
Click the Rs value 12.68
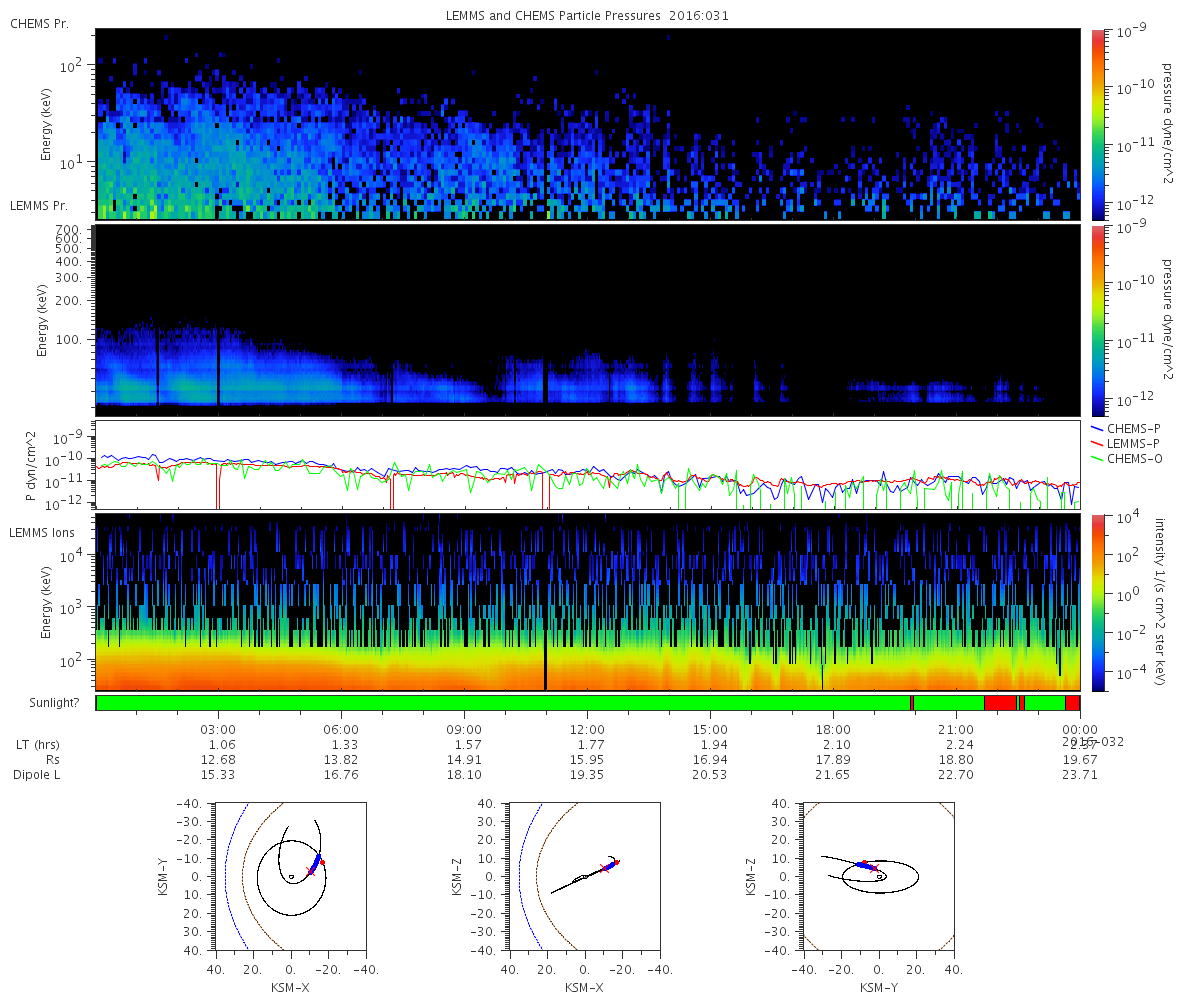218,760
